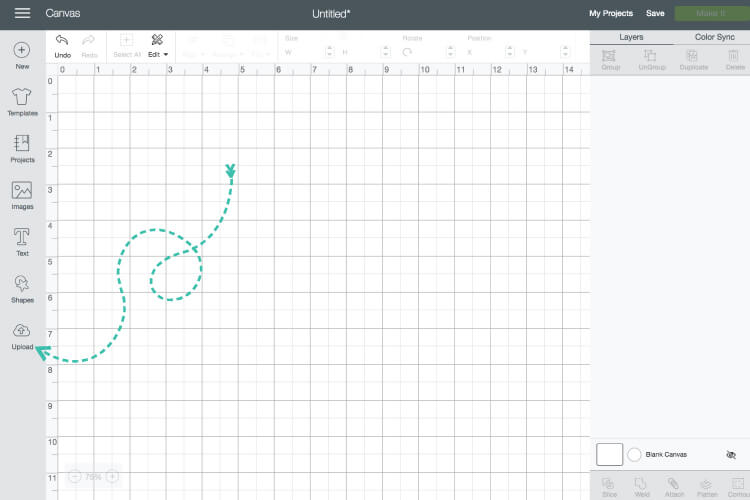Click the Weld tool

[x=641, y=487]
